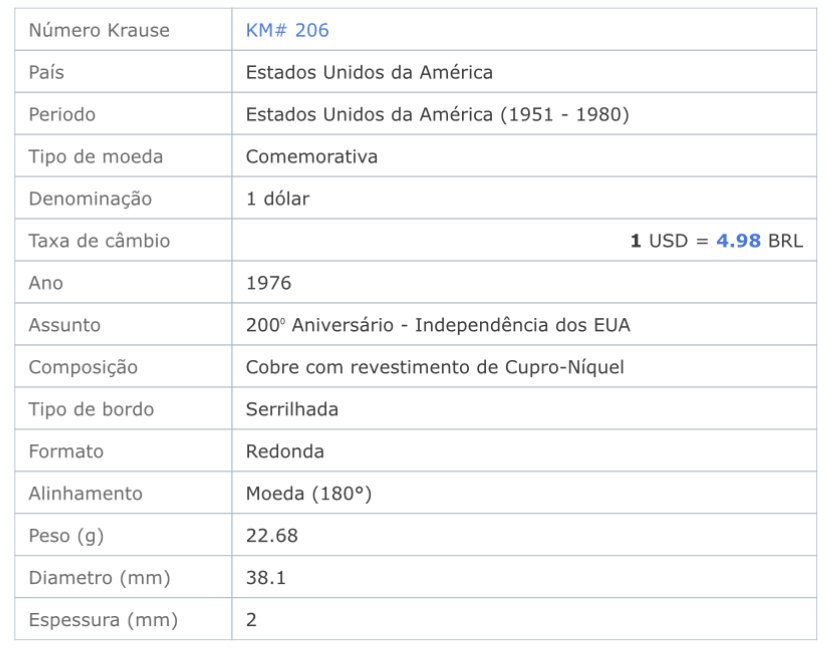Select the 200º Aniversário subject text
828x654 pixels.
(x=438, y=325)
